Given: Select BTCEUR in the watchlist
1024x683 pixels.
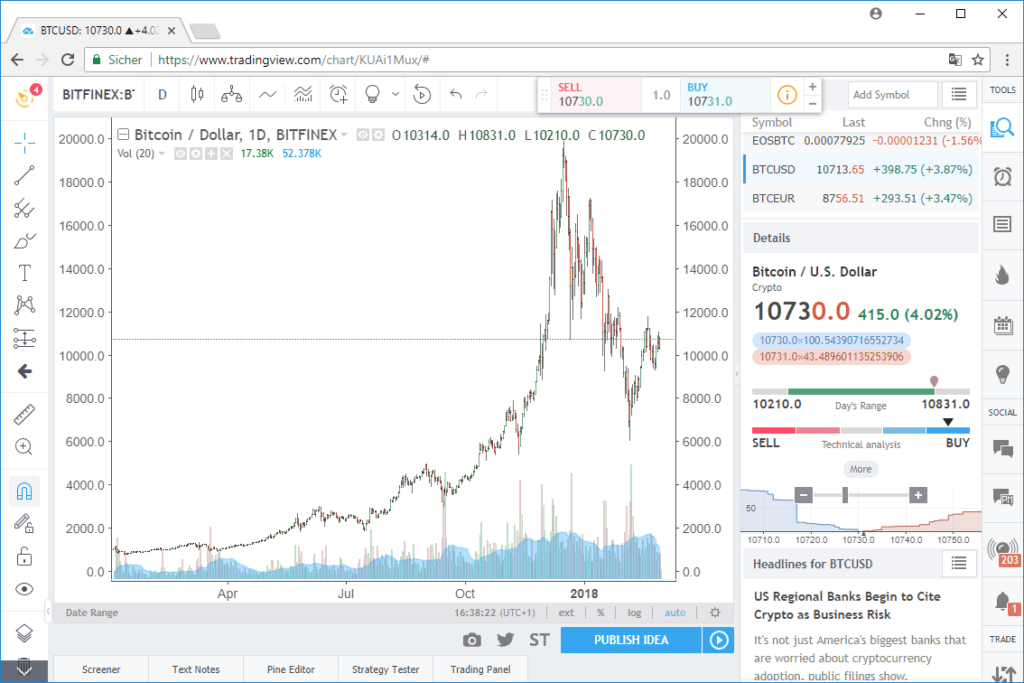Looking at the screenshot, I should pyautogui.click(x=862, y=199).
